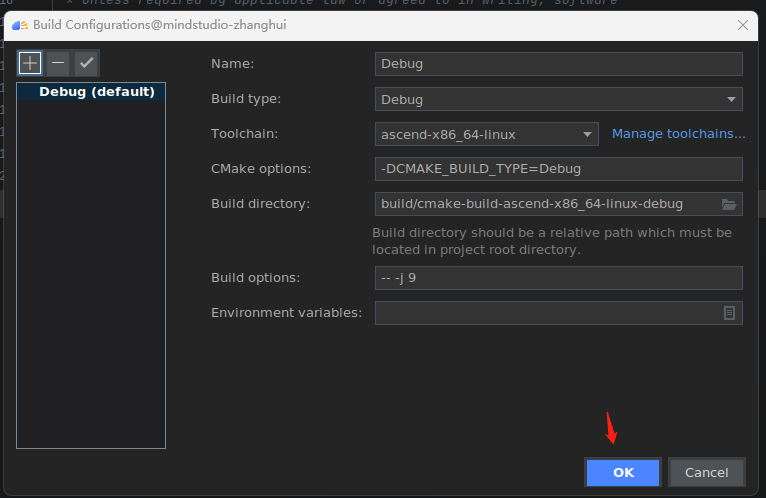
Task: Browse for build directory folder icon
Action: [729, 204]
